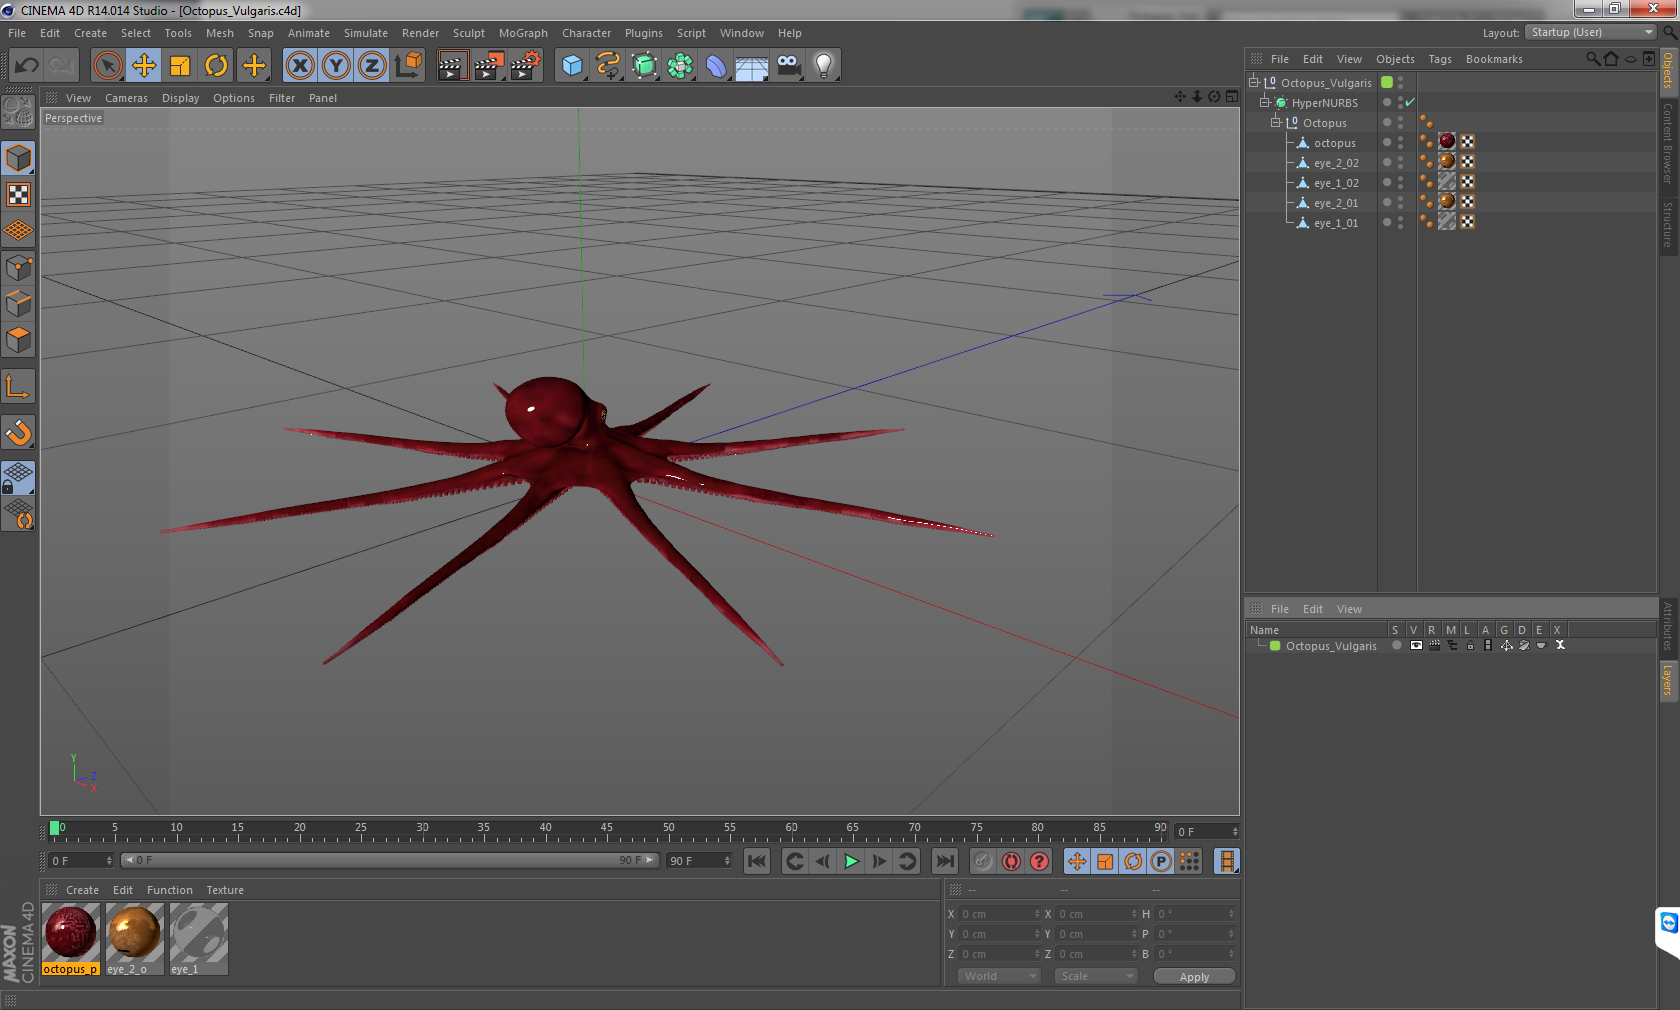Toggle HyperNURBS enabled green checkmark
The width and height of the screenshot is (1680, 1010).
pyautogui.click(x=1410, y=103)
